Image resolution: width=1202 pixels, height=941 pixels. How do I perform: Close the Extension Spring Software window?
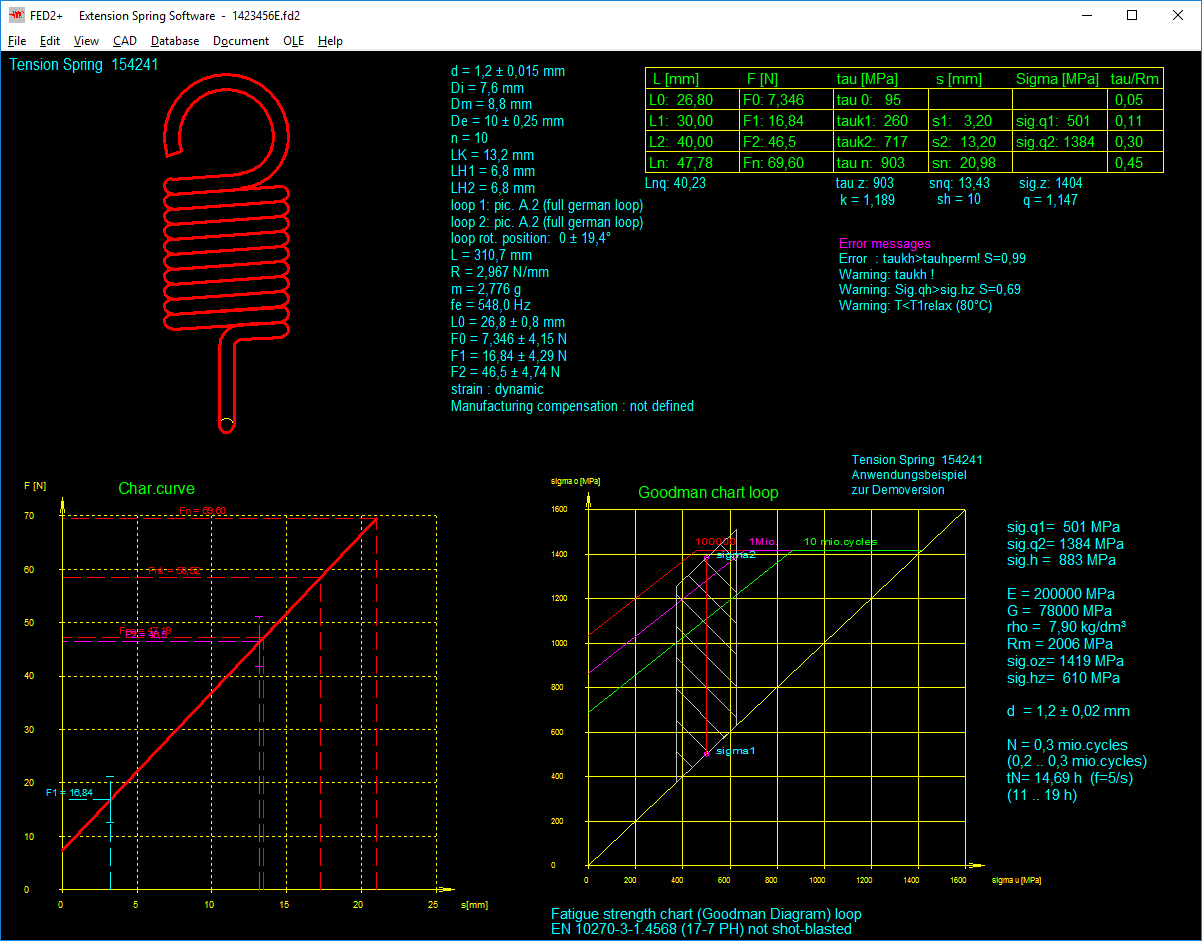click(x=1178, y=16)
